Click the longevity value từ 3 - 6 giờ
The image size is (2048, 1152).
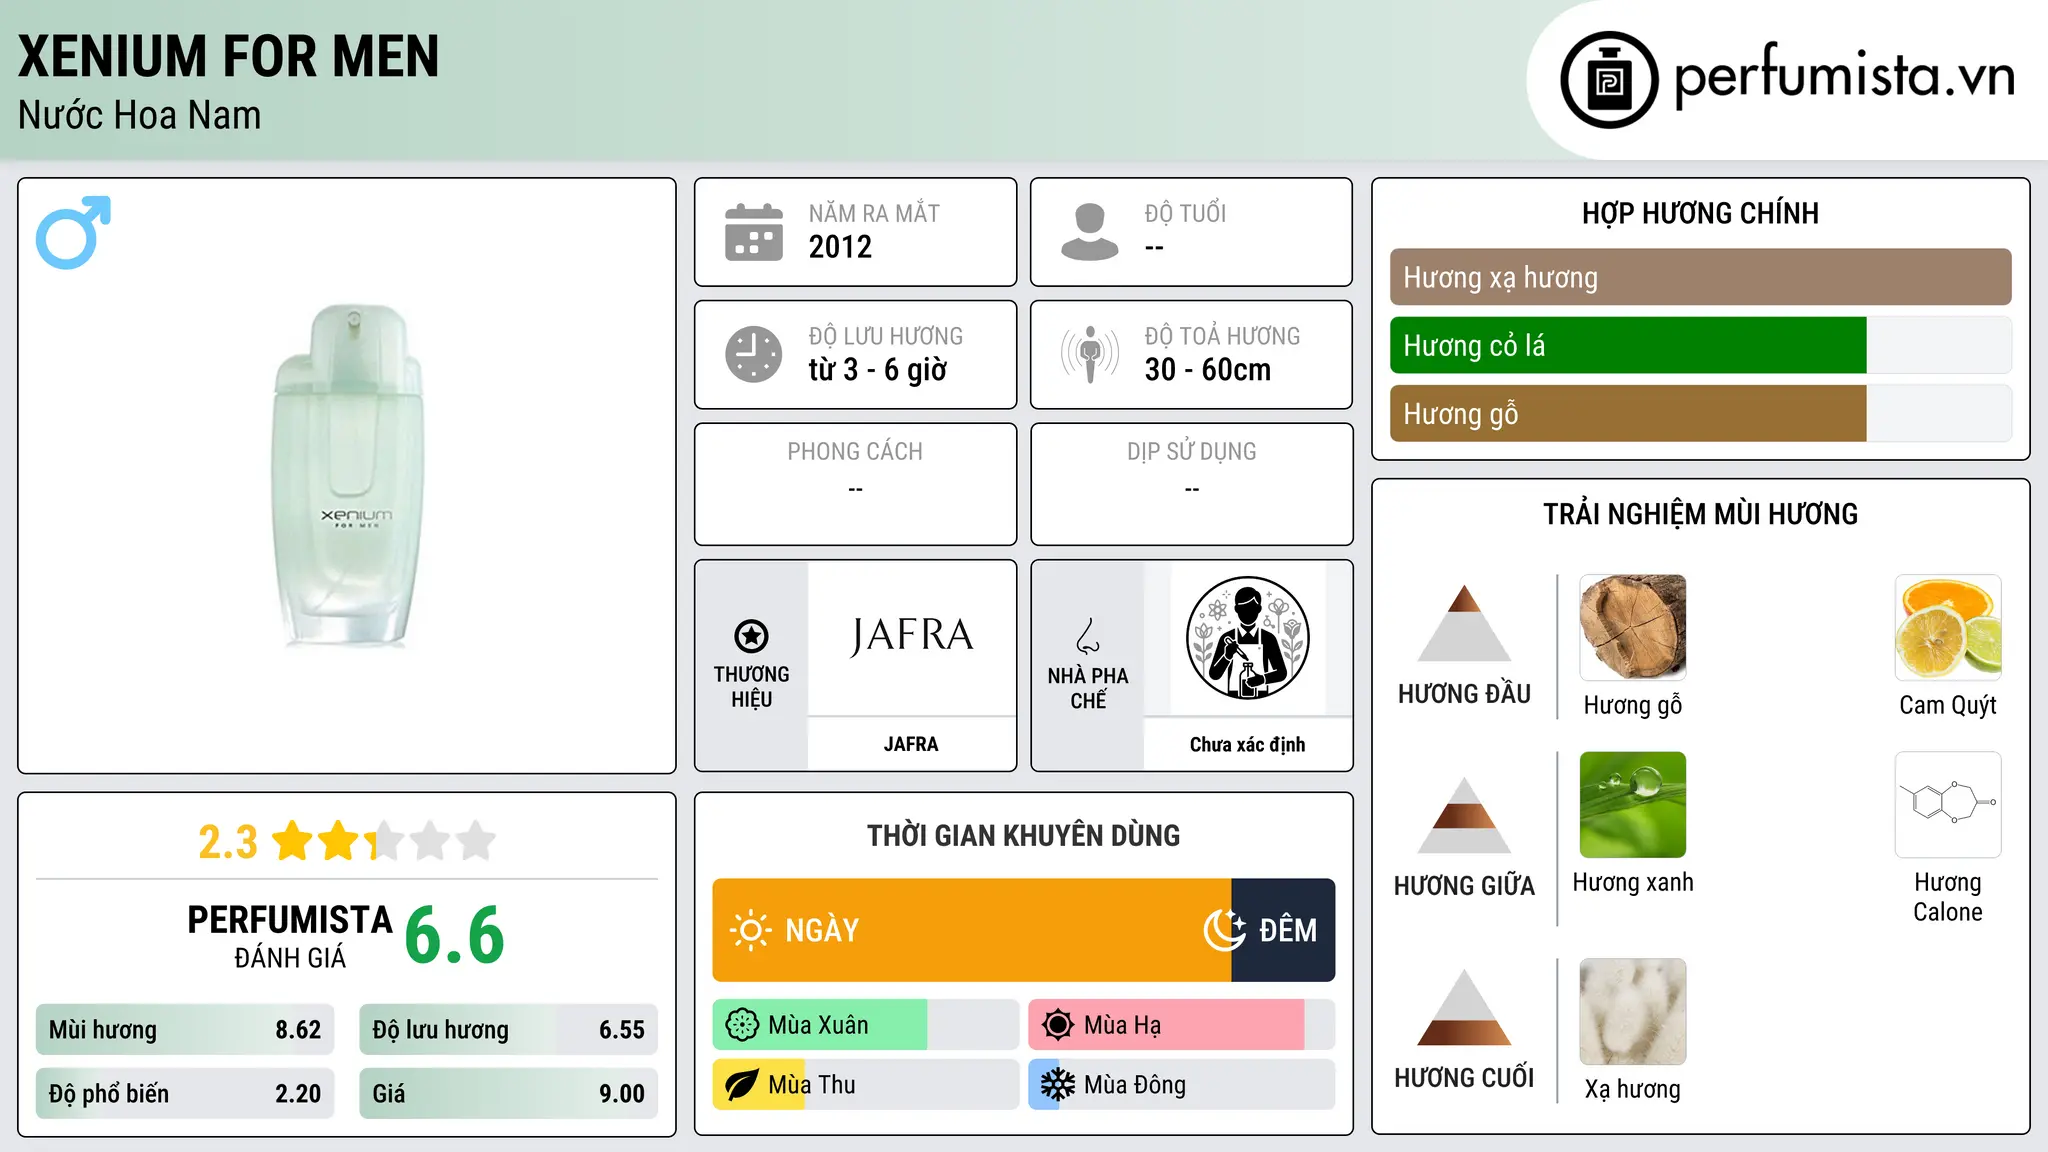pyautogui.click(x=878, y=370)
